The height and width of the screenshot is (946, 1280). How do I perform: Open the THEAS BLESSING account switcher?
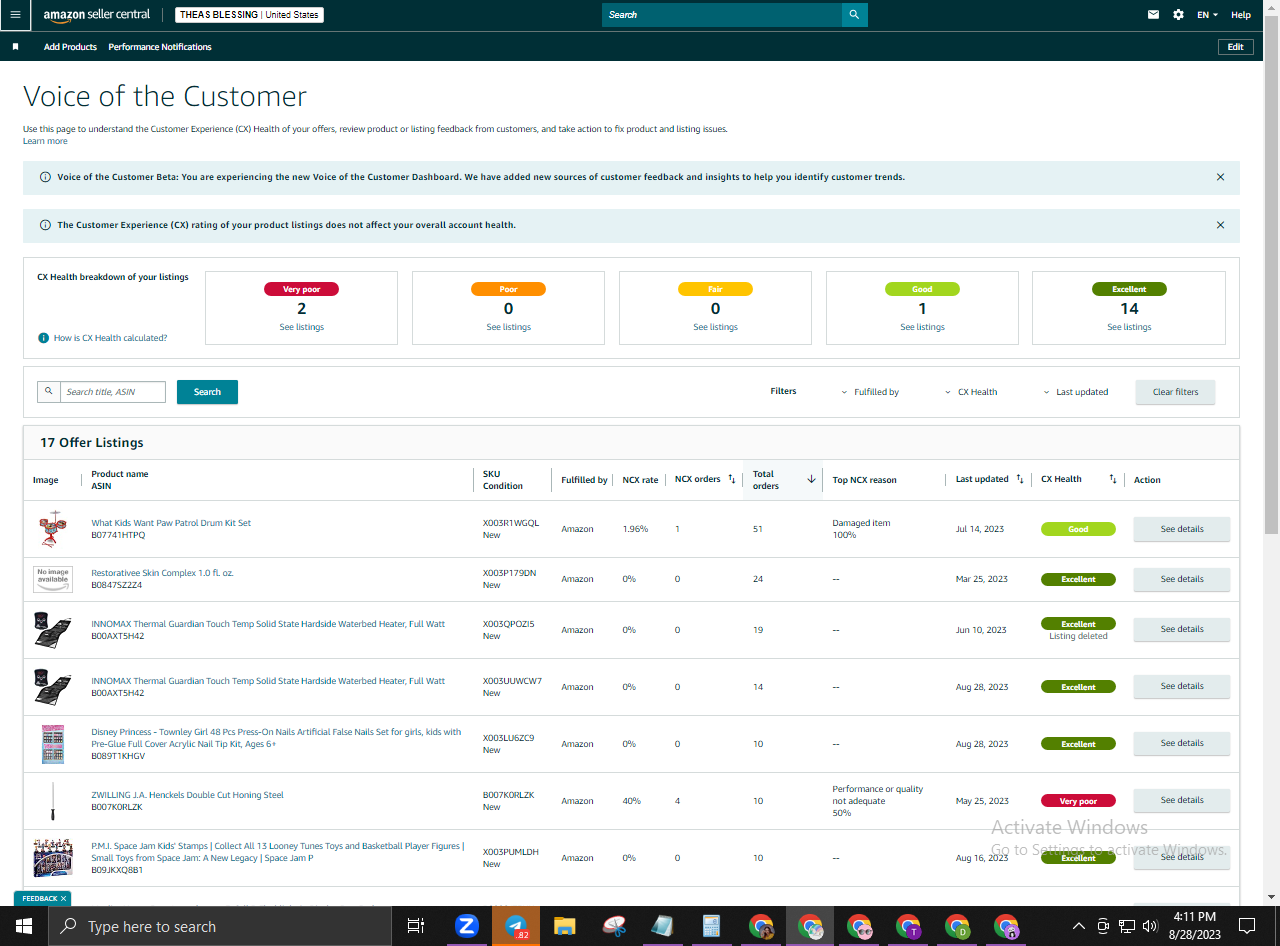click(x=249, y=15)
